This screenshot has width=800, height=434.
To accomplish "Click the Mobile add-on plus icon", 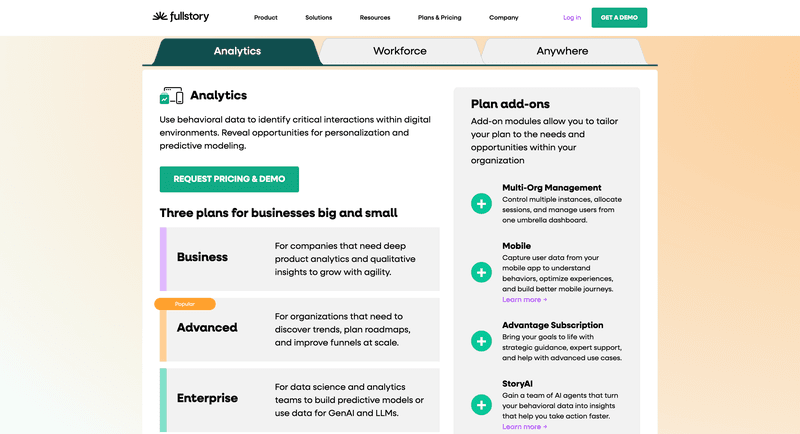I will 481,272.
